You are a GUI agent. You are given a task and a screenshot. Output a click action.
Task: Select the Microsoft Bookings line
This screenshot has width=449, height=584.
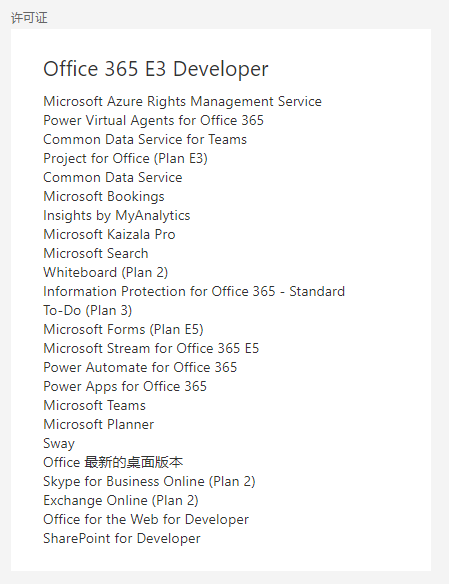(104, 196)
